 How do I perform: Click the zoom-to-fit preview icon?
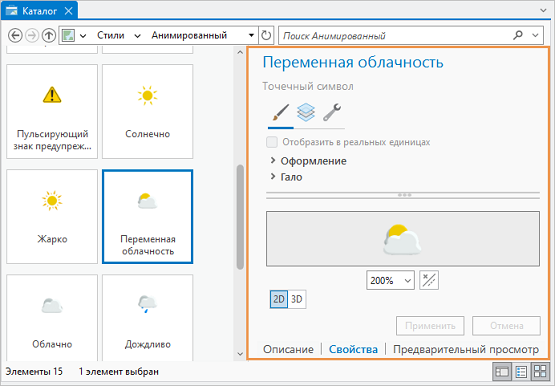coord(429,280)
